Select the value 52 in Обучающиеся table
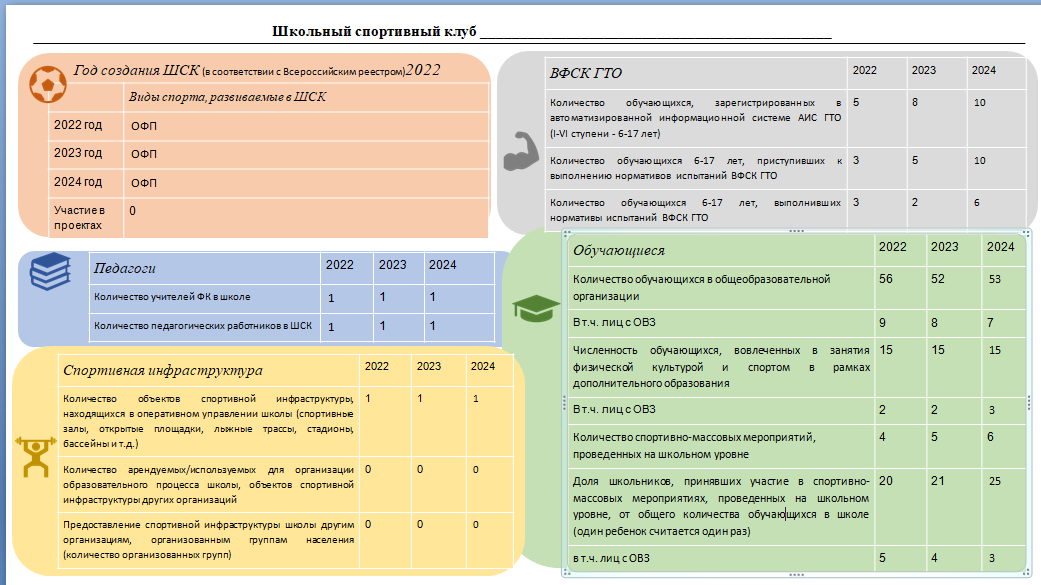The image size is (1041, 585). click(x=937, y=279)
